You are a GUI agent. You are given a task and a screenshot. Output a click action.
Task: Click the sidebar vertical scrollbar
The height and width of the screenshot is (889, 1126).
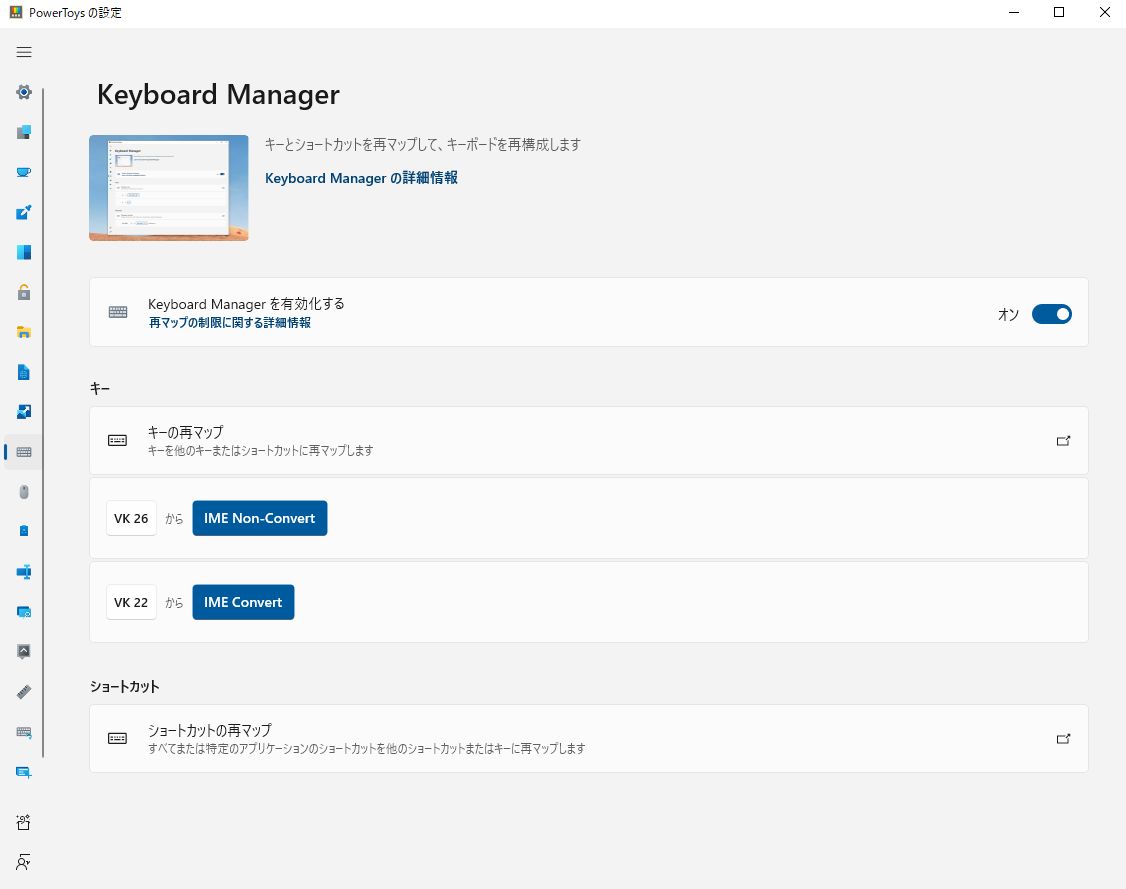(43, 422)
